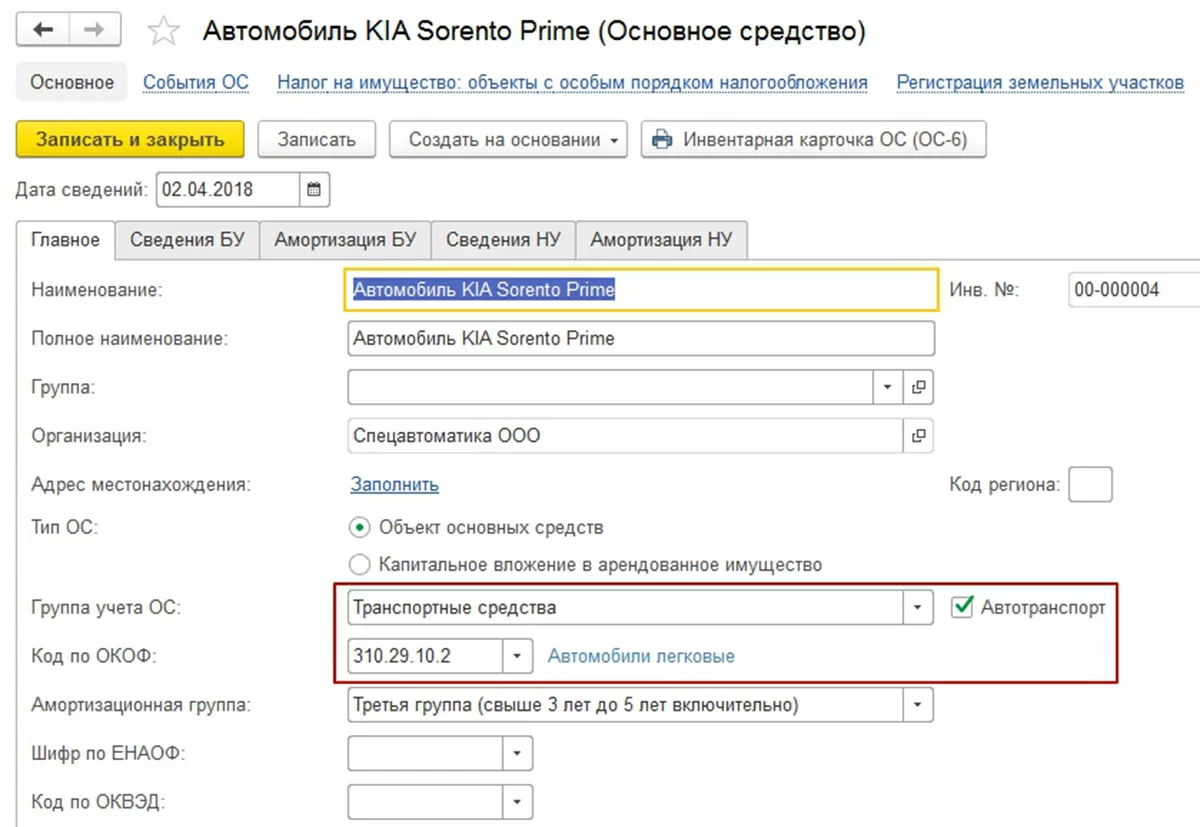Enable the Автотранспорт checkbox
This screenshot has height=827, width=1200.
coord(962,607)
